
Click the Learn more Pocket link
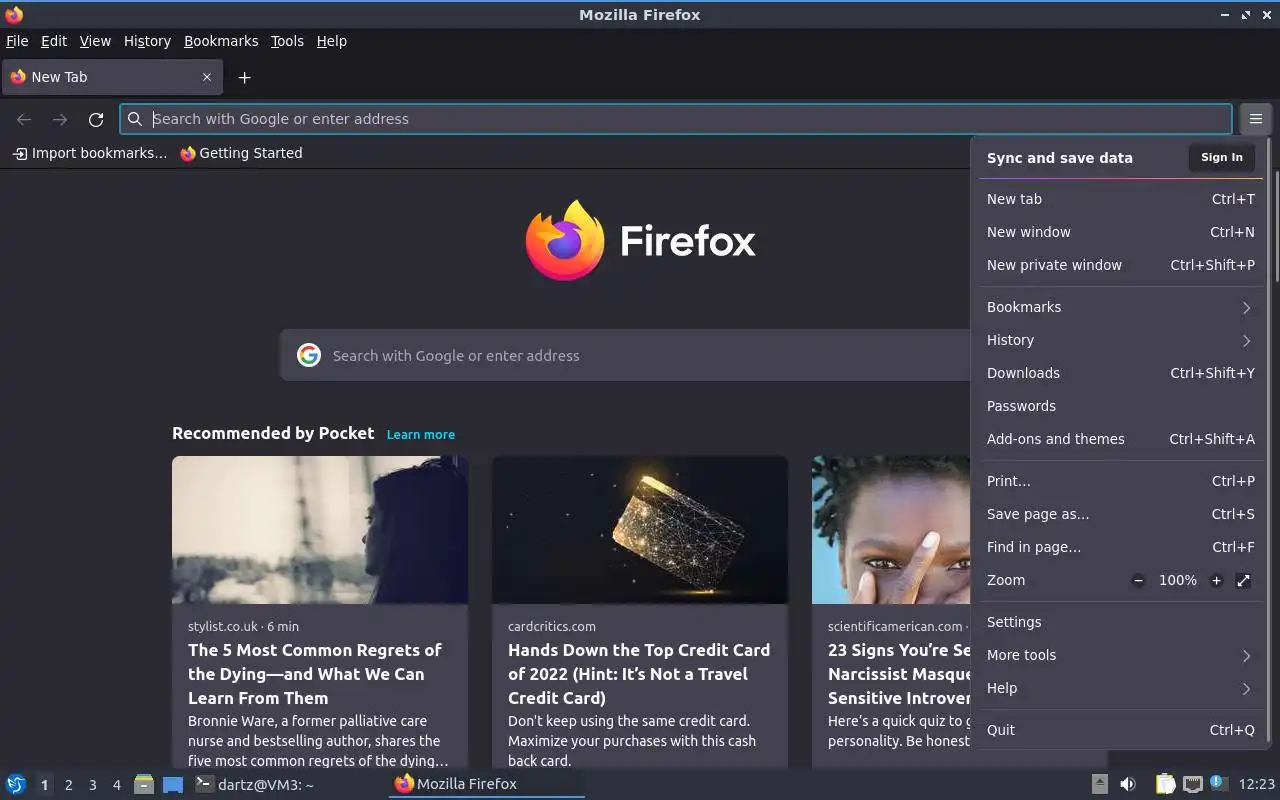coord(420,434)
